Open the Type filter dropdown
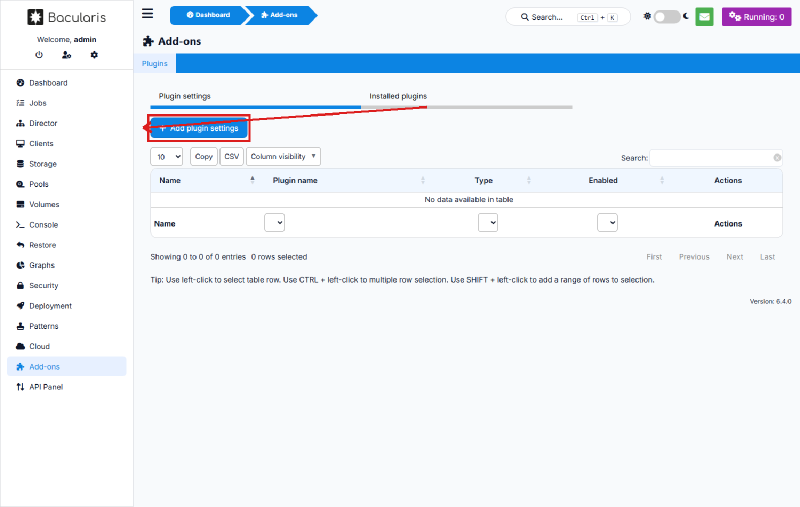Image resolution: width=800 pixels, height=507 pixels. [x=488, y=223]
